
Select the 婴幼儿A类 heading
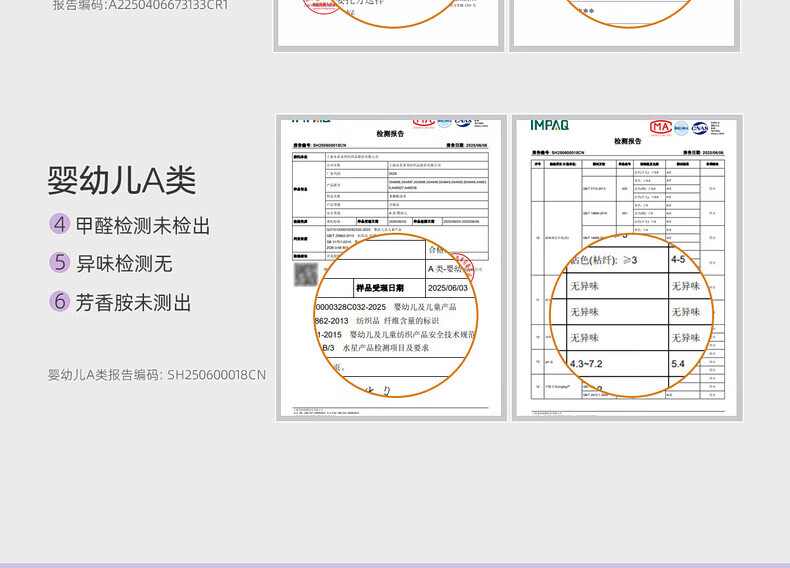(122, 180)
